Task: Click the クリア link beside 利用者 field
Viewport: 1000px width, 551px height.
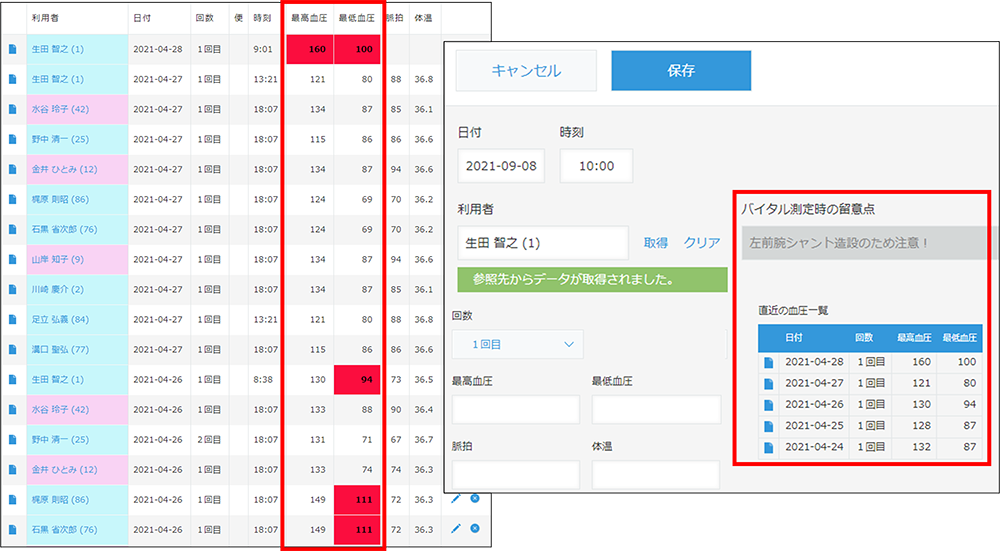Action: (x=702, y=243)
